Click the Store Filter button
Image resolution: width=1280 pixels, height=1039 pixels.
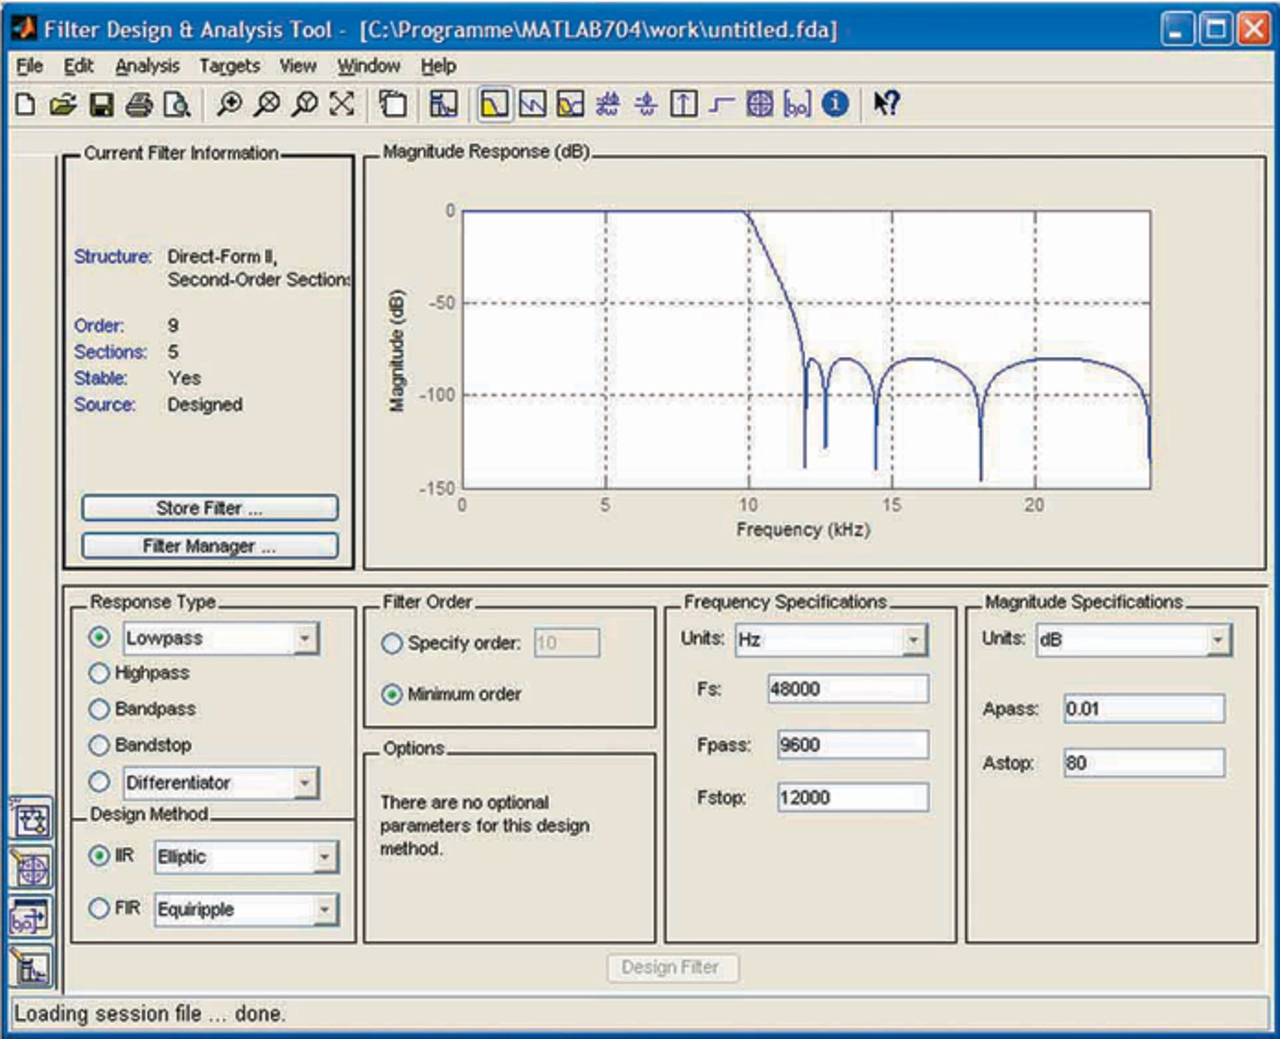point(209,508)
